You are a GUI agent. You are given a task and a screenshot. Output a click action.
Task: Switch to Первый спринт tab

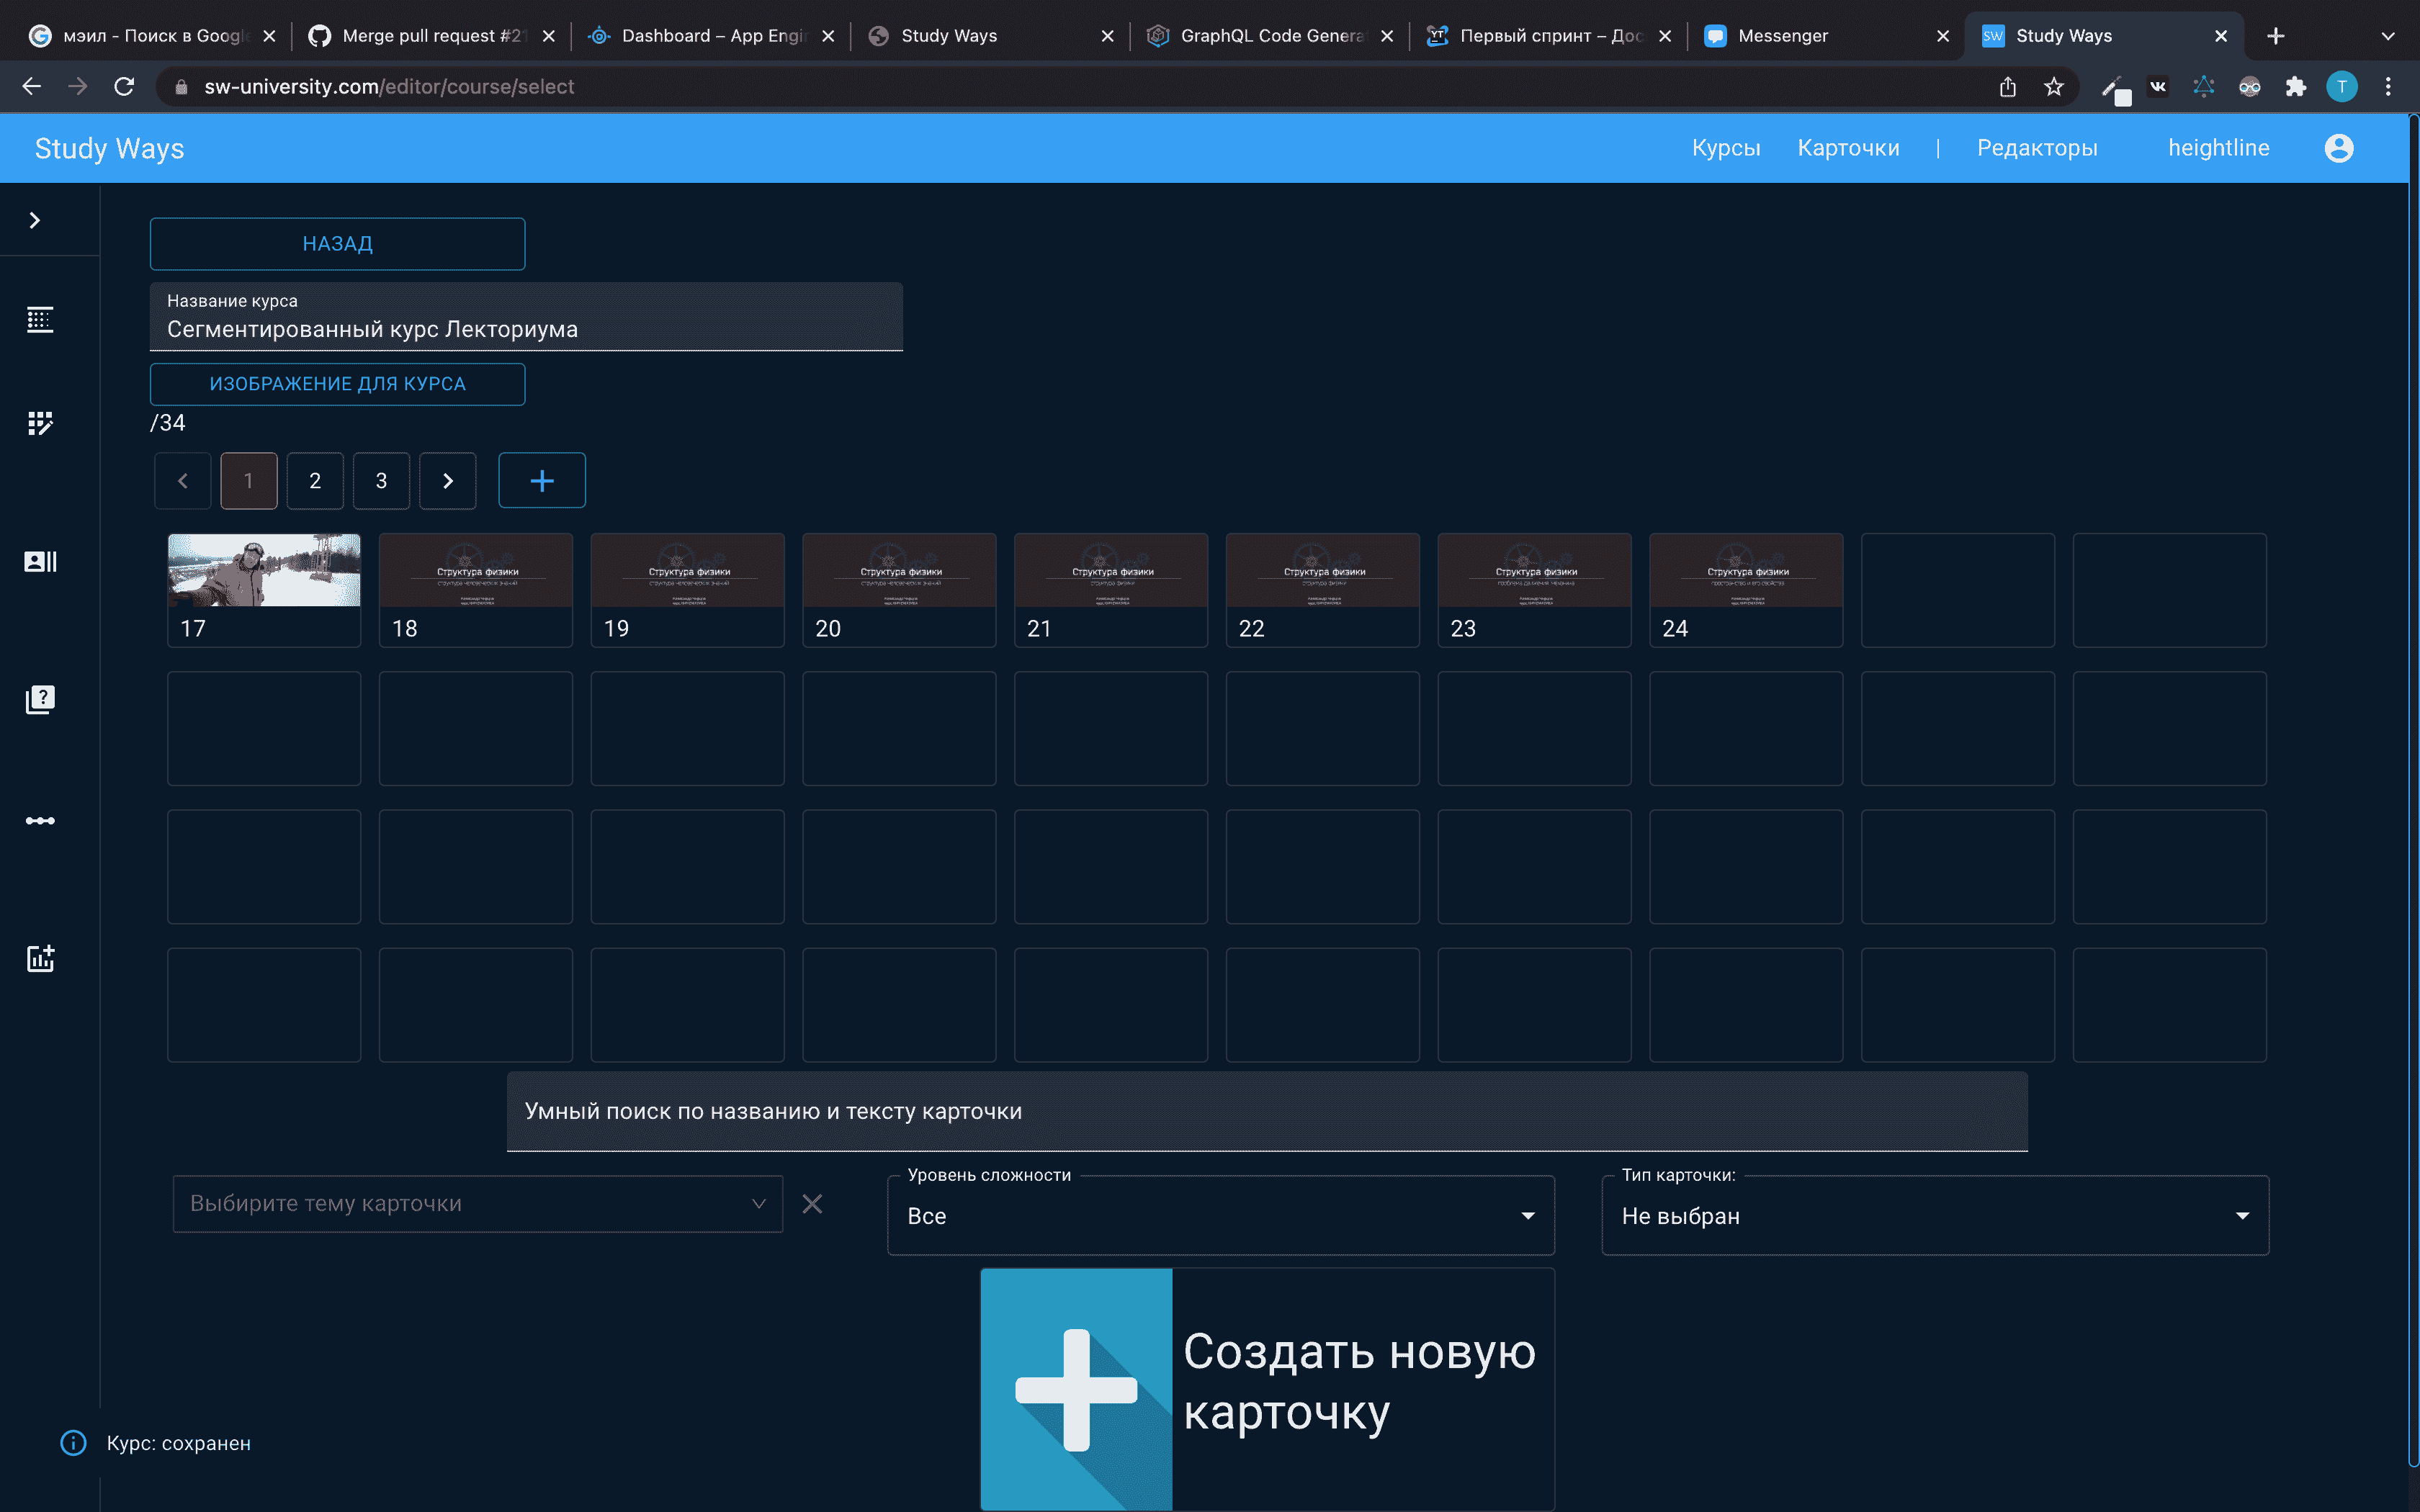1550,36
